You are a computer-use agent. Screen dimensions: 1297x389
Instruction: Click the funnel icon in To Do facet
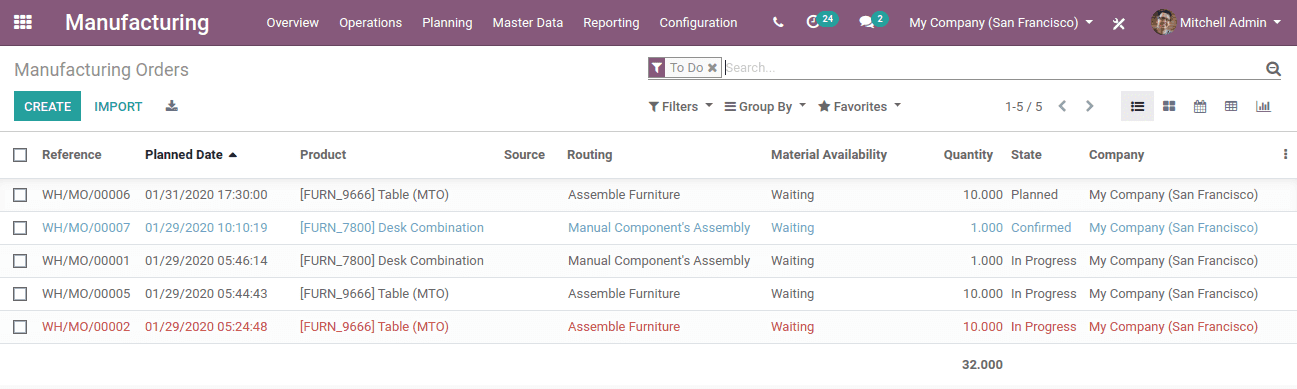coord(656,68)
